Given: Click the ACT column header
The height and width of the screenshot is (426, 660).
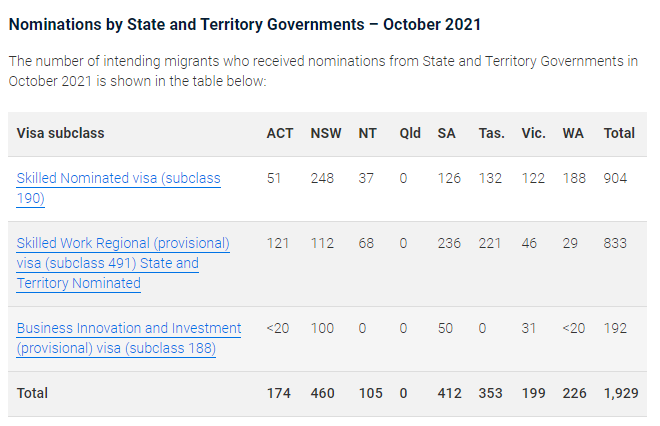Looking at the screenshot, I should 280,133.
